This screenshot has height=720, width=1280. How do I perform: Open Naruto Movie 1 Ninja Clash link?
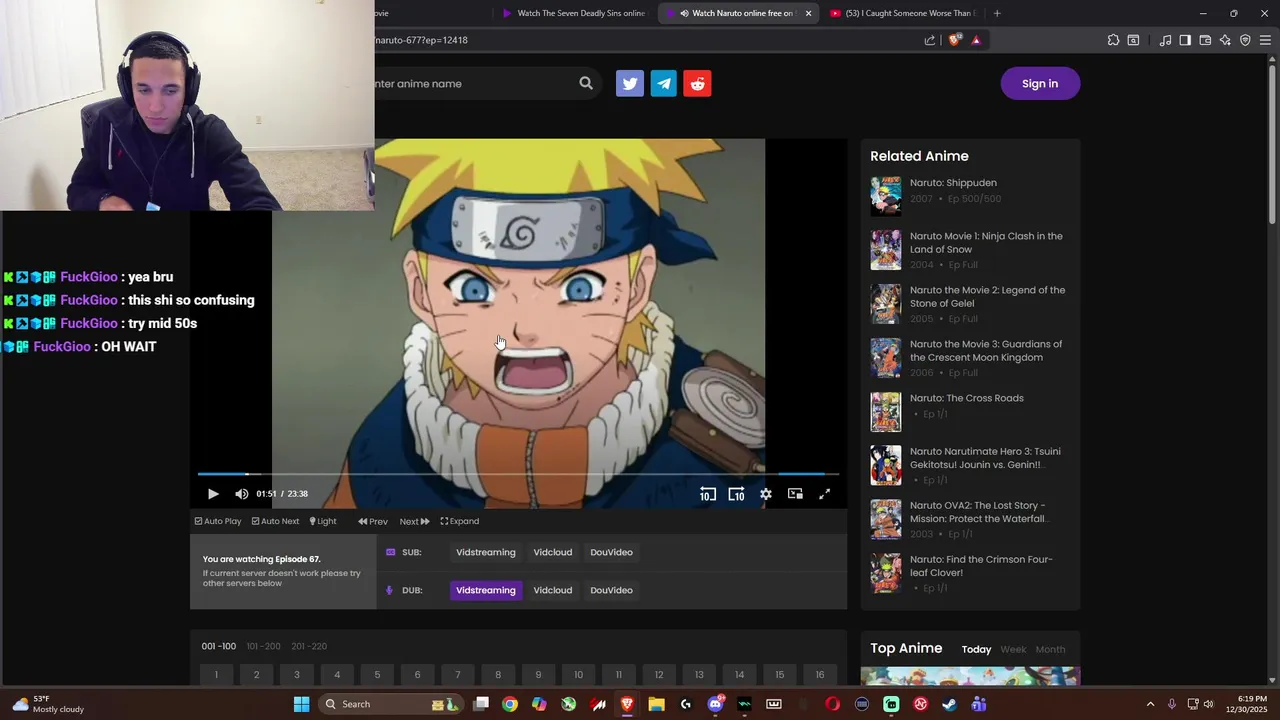(x=986, y=243)
